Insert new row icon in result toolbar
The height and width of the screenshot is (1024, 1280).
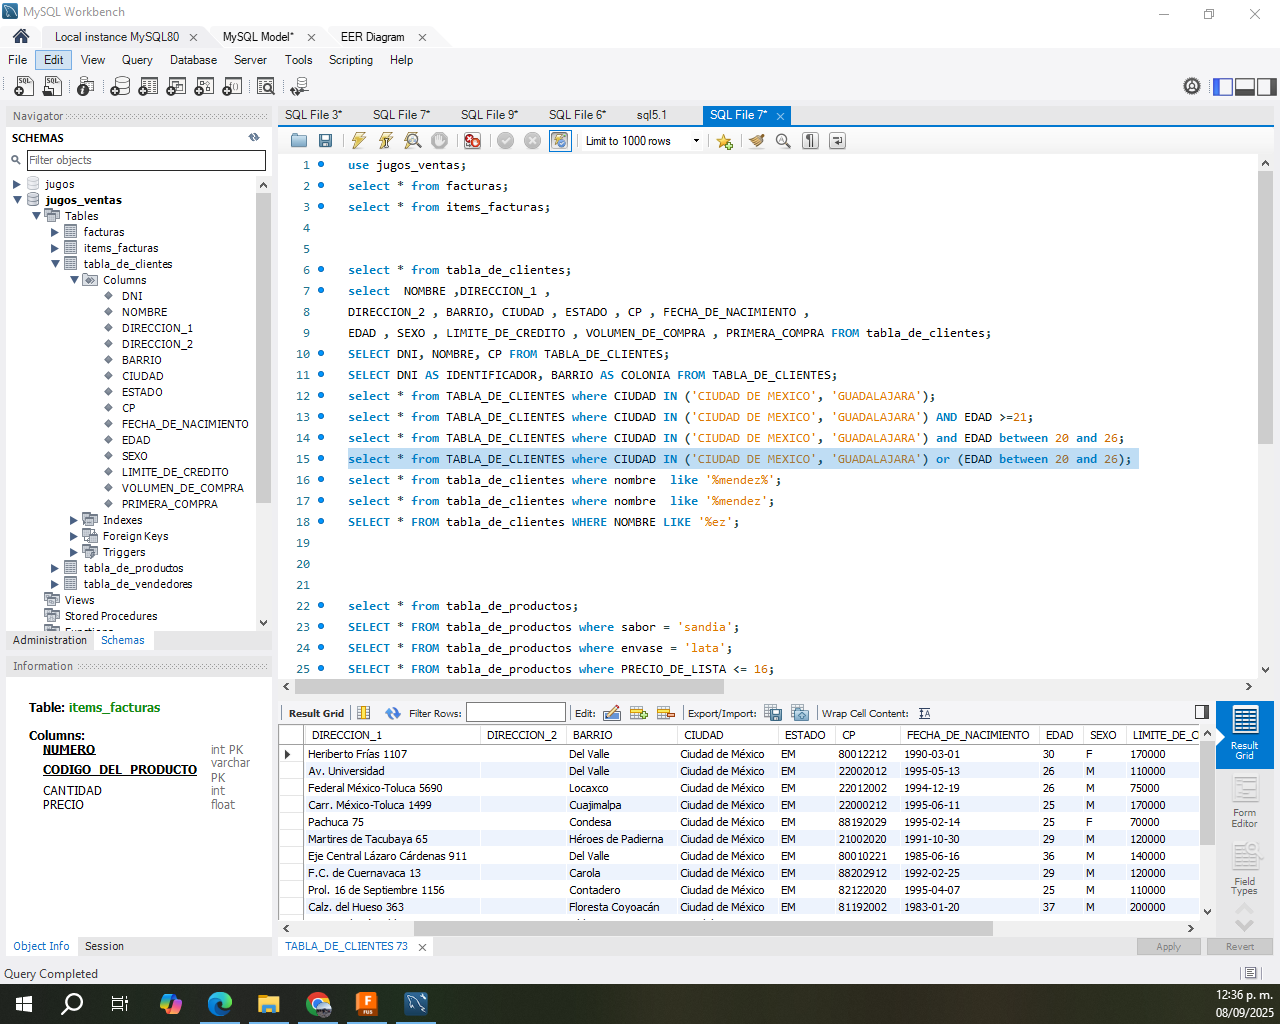[639, 713]
